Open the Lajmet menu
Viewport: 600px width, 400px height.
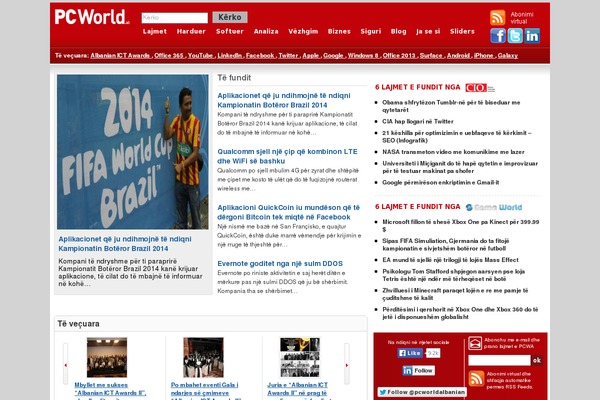[155, 31]
